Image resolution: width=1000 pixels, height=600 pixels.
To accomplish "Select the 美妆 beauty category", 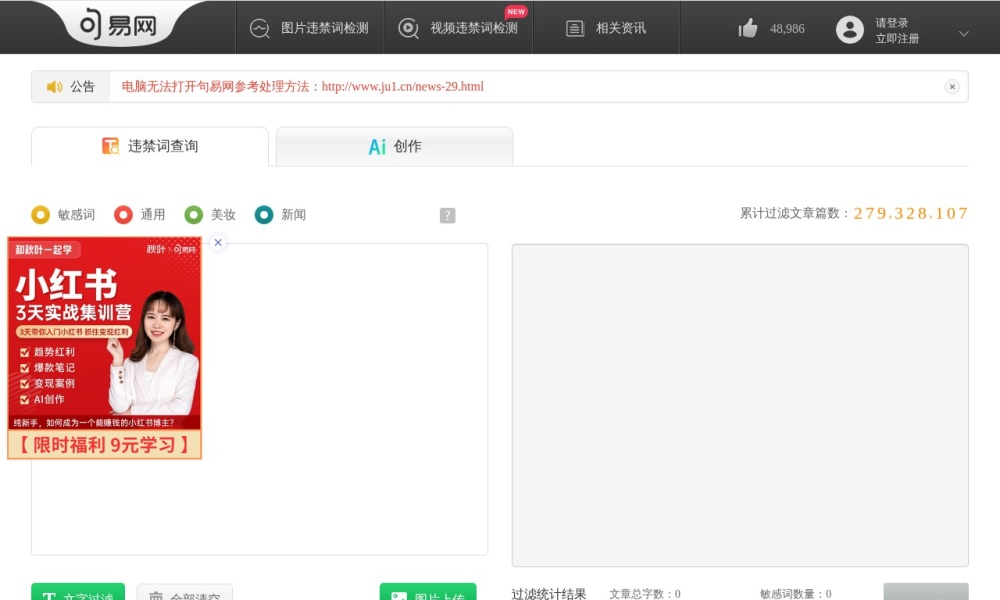I will click(x=193, y=214).
